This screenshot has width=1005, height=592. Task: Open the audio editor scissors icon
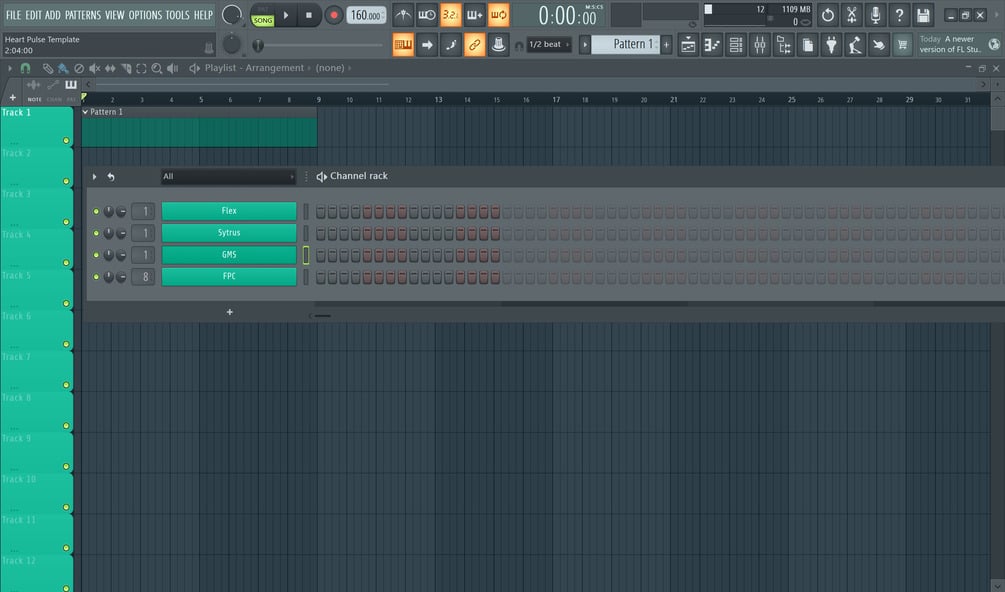click(x=851, y=15)
